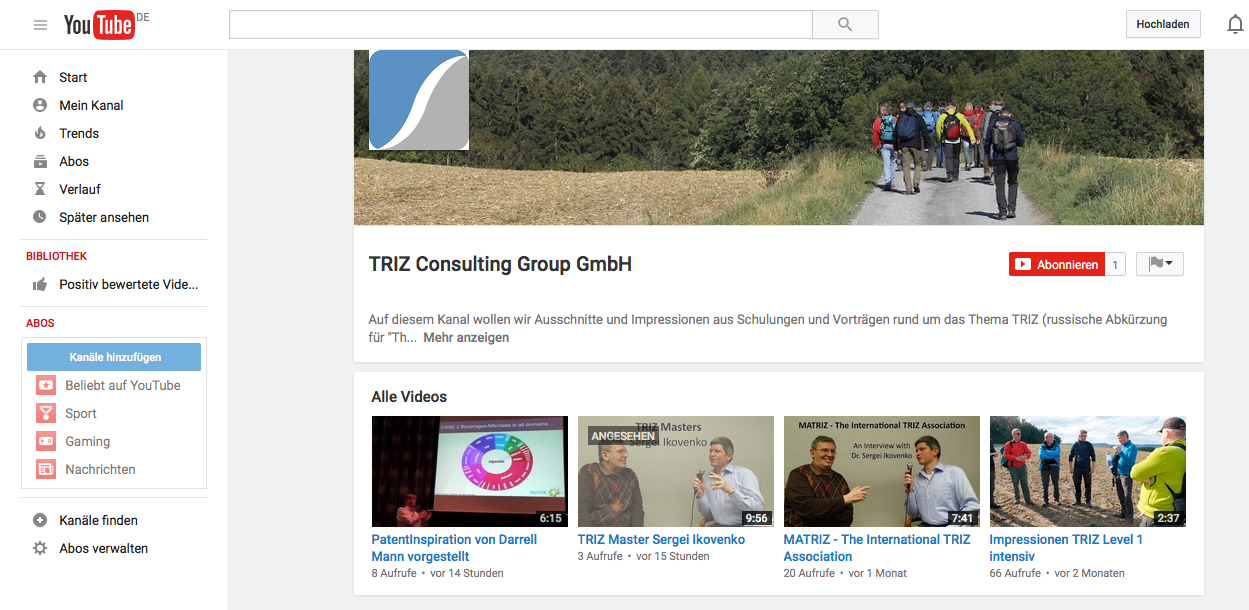Open Mein Kanal in sidebar
The height and width of the screenshot is (610, 1249).
[91, 105]
